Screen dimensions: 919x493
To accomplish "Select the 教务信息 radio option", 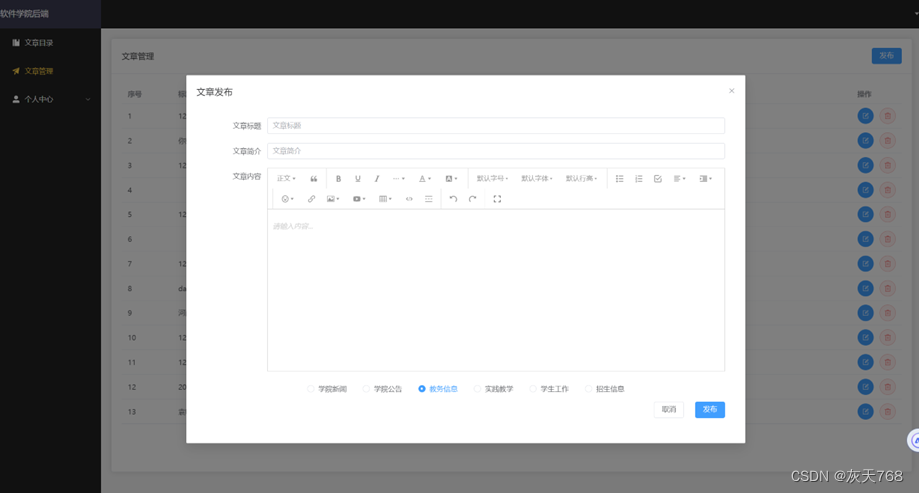I will pyautogui.click(x=438, y=389).
